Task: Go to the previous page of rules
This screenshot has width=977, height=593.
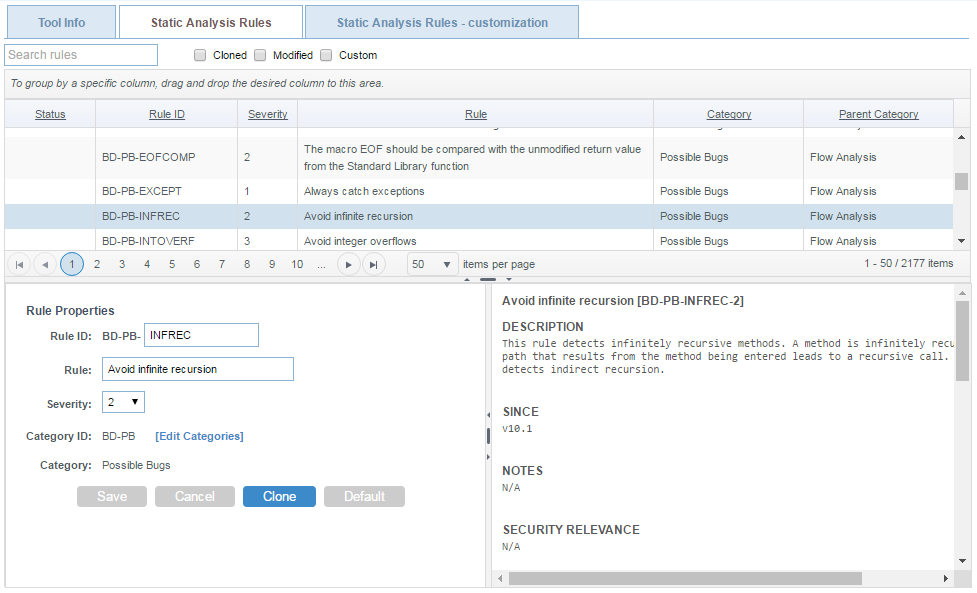Action: 45,265
